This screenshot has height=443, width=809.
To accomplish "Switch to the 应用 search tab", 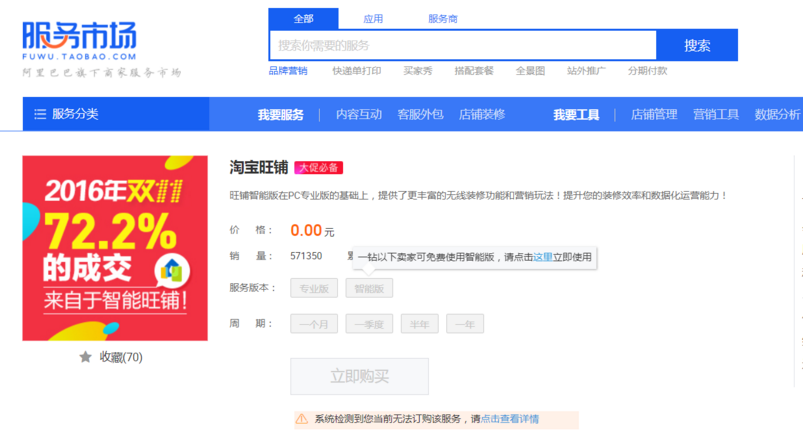I will click(373, 19).
